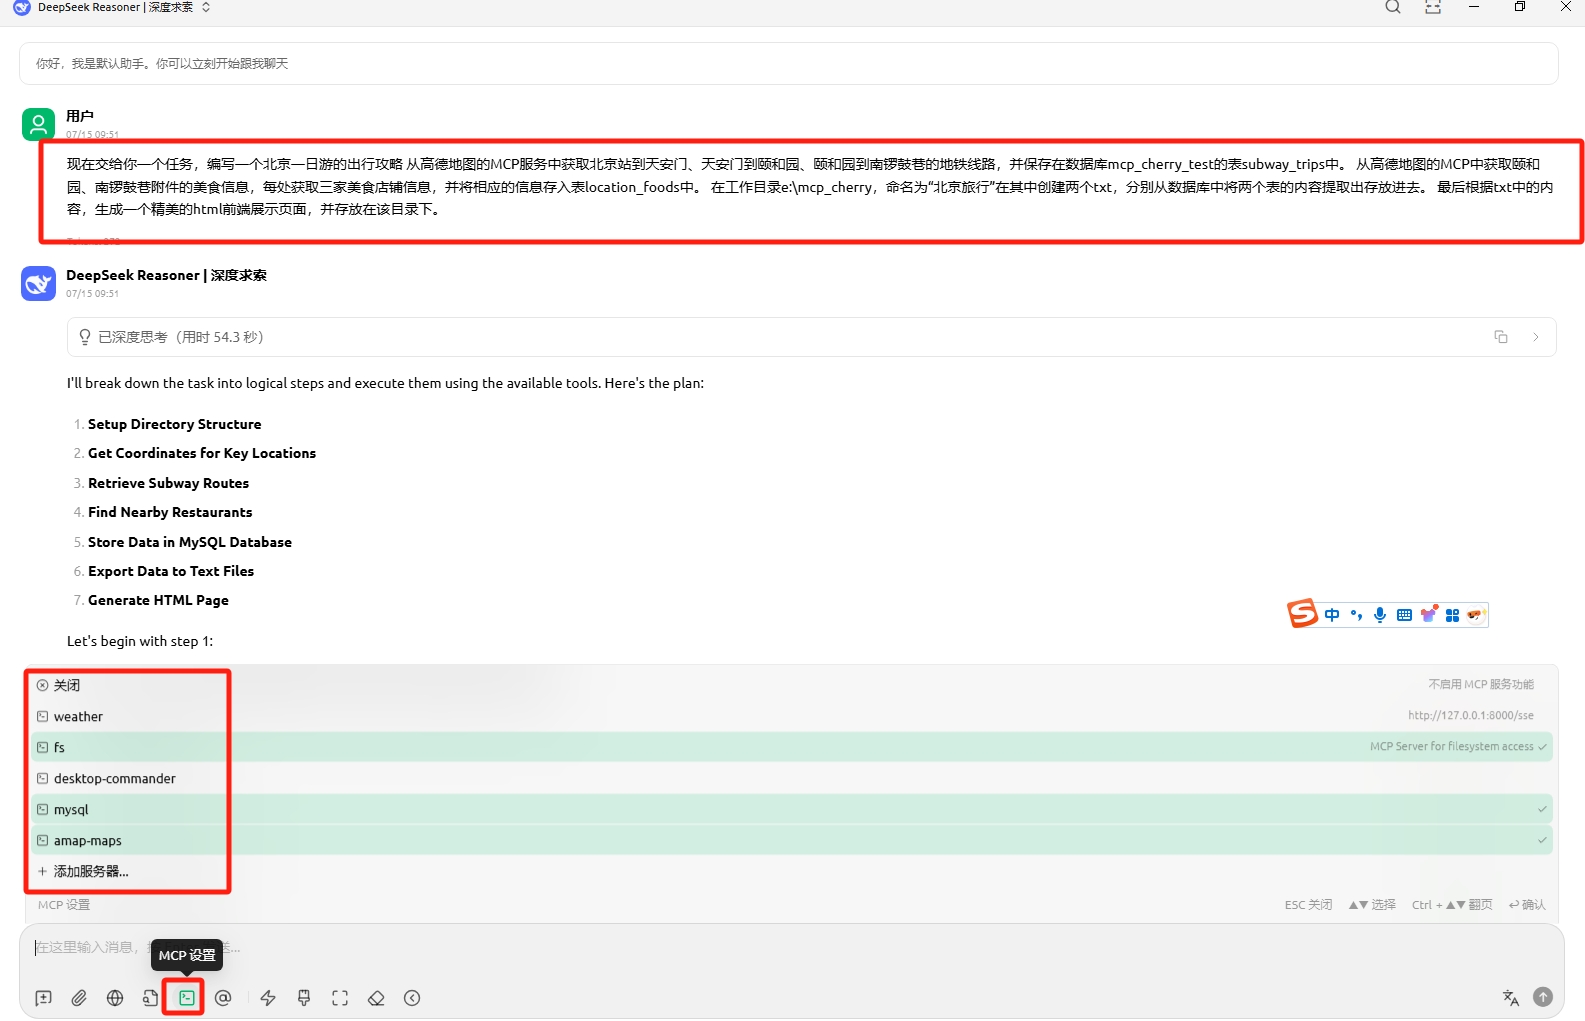
Task: Toggle the mysql MCP server
Action: [x=790, y=809]
